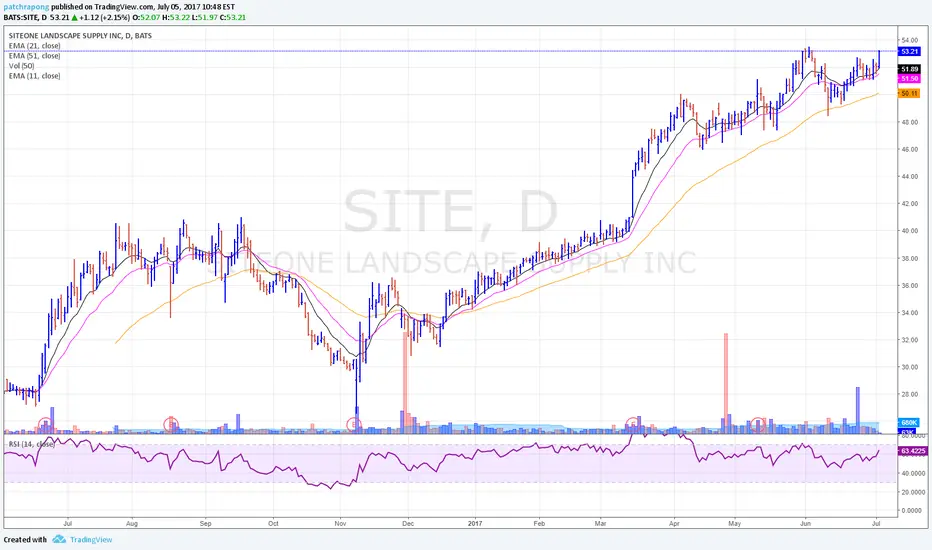Click the H:53.22 high value
This screenshot has height=550, width=932.
pos(176,17)
